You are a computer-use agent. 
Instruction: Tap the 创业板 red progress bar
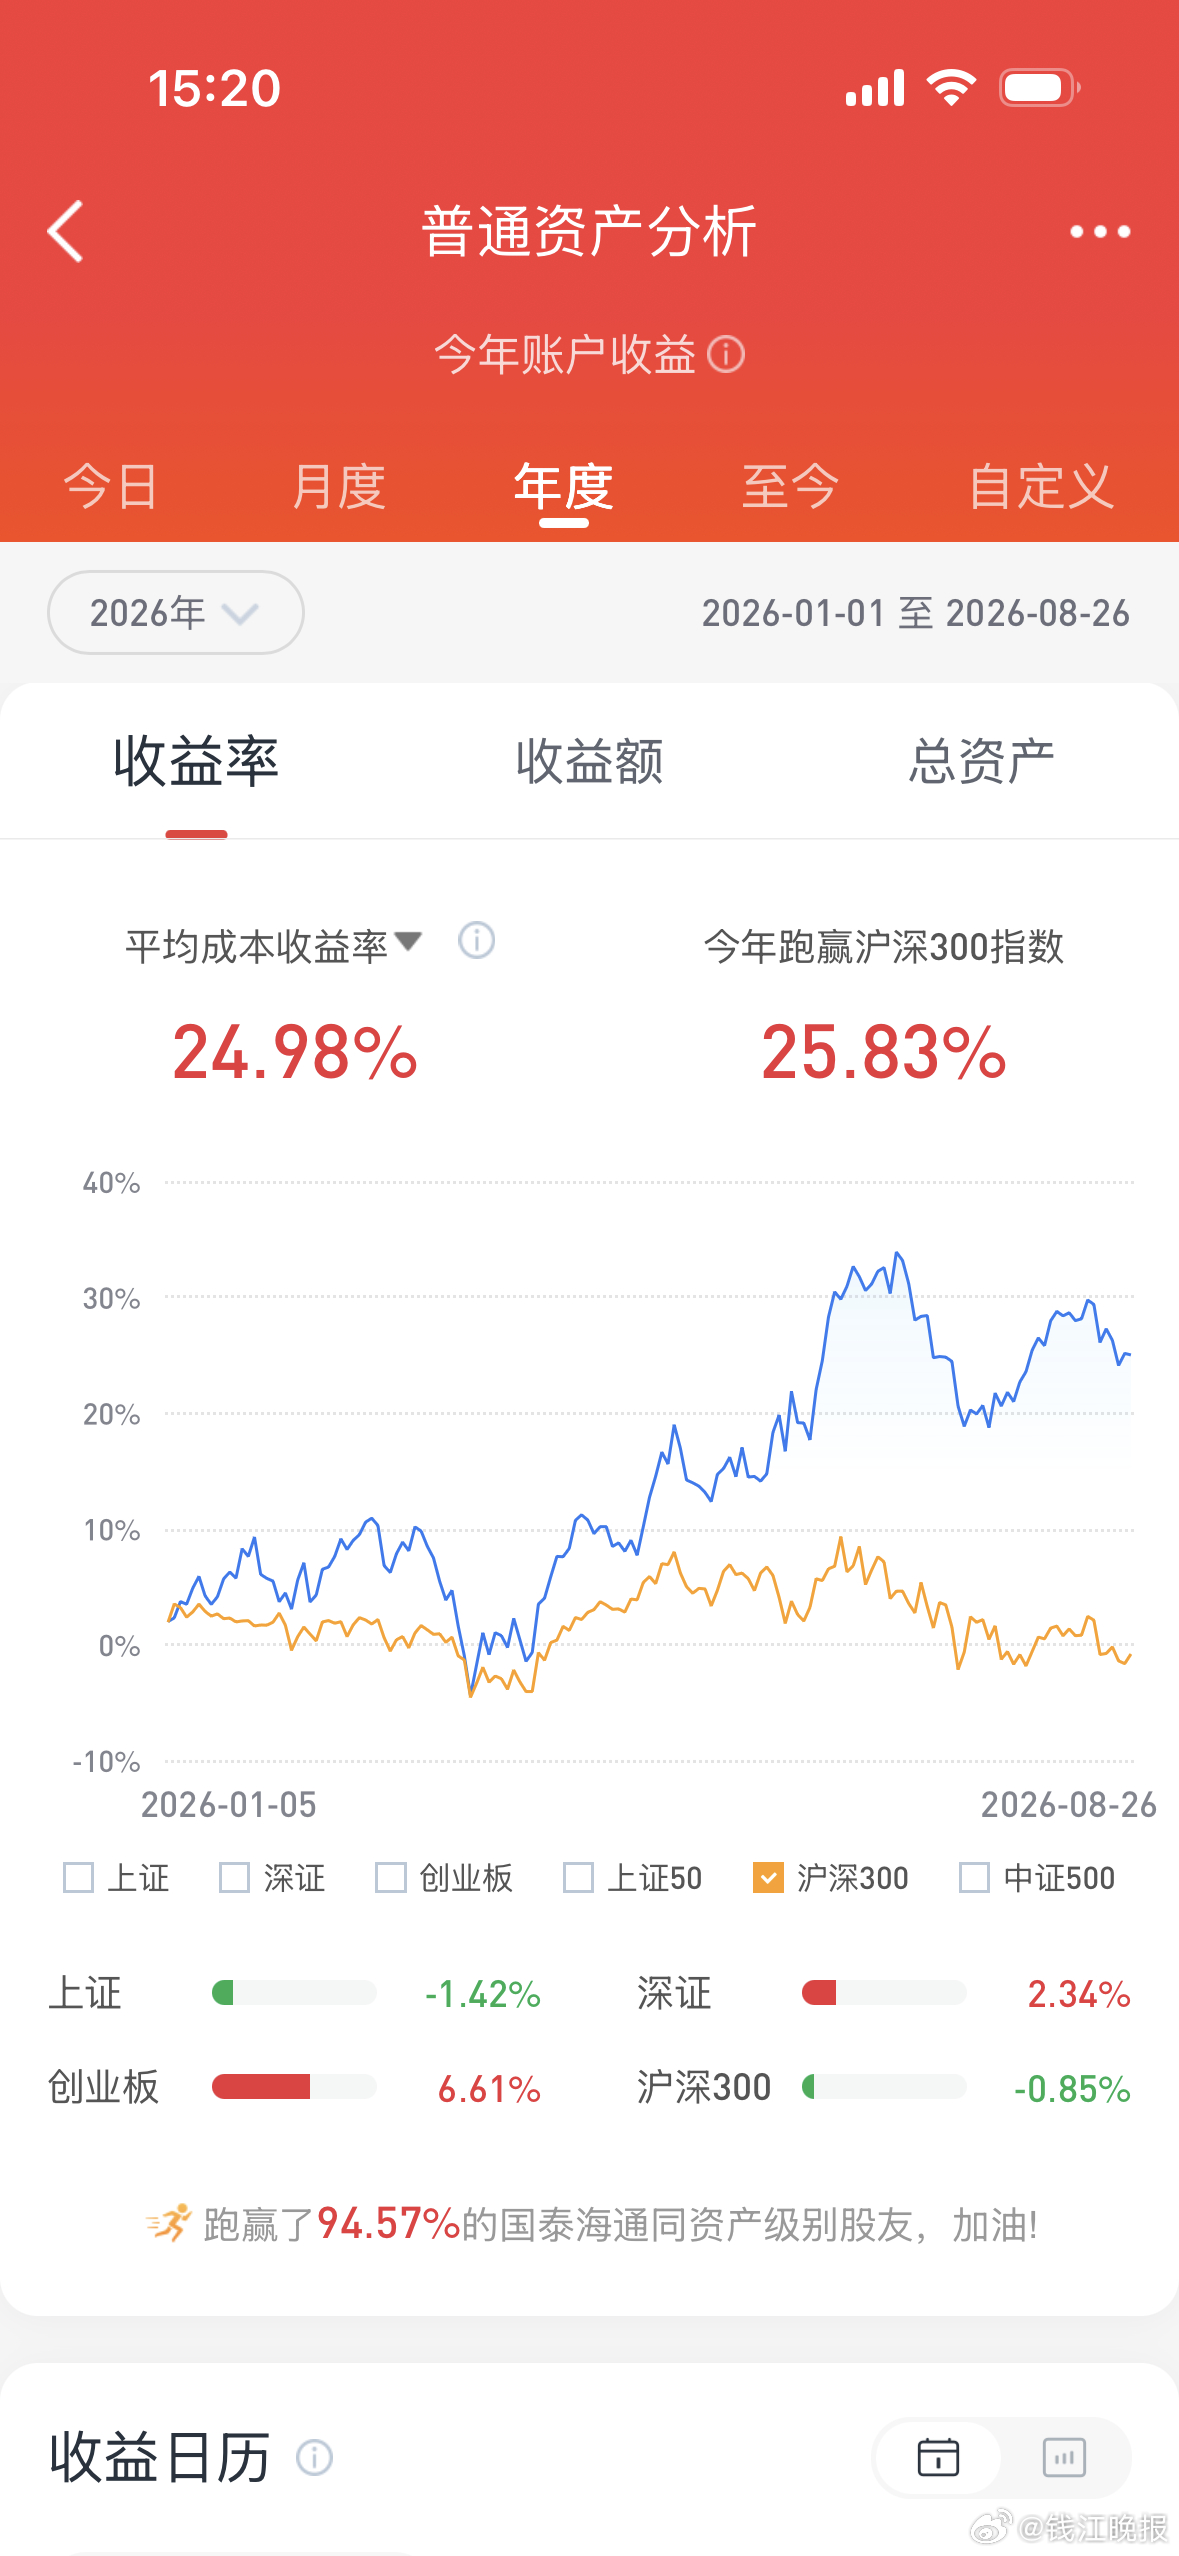pos(261,2086)
